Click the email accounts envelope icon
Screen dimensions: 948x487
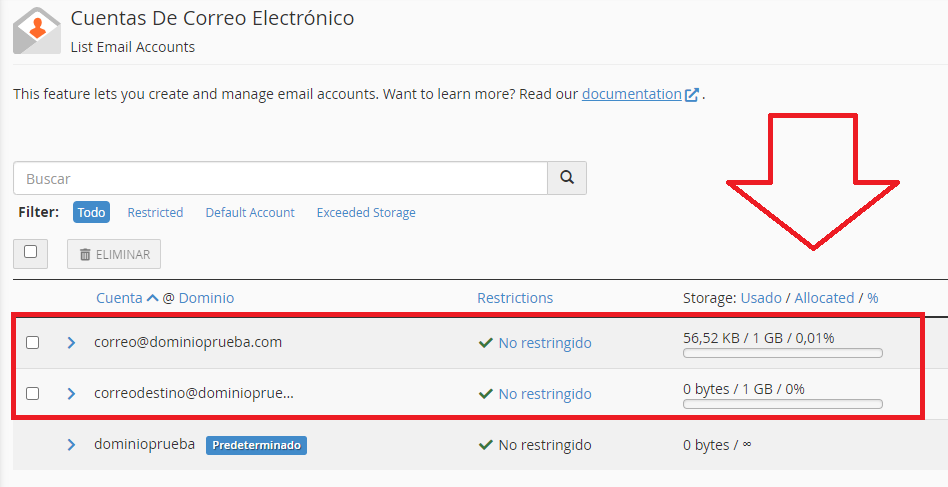point(37,30)
